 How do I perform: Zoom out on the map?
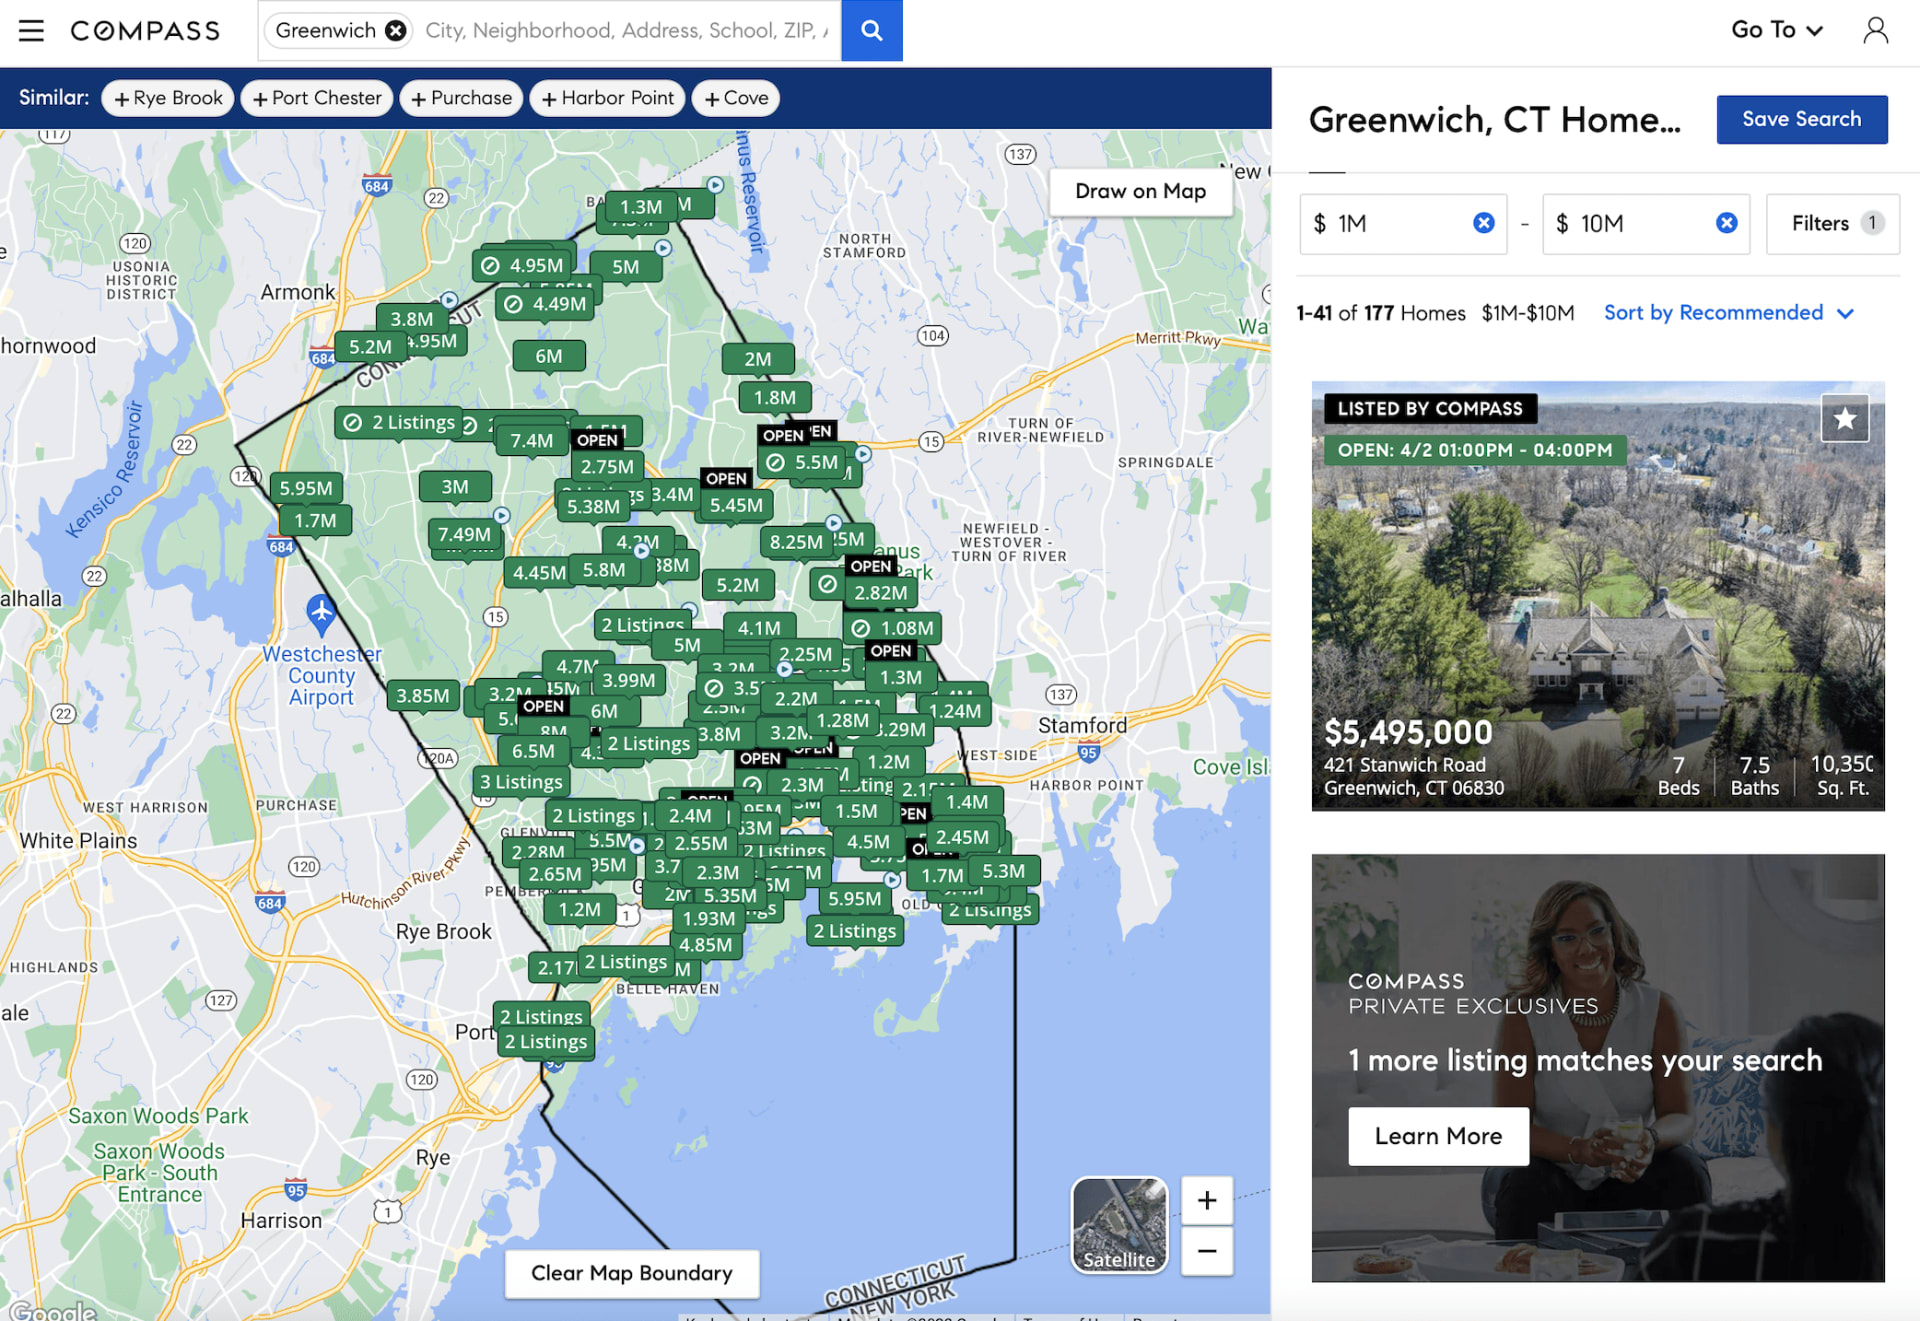pyautogui.click(x=1207, y=1250)
